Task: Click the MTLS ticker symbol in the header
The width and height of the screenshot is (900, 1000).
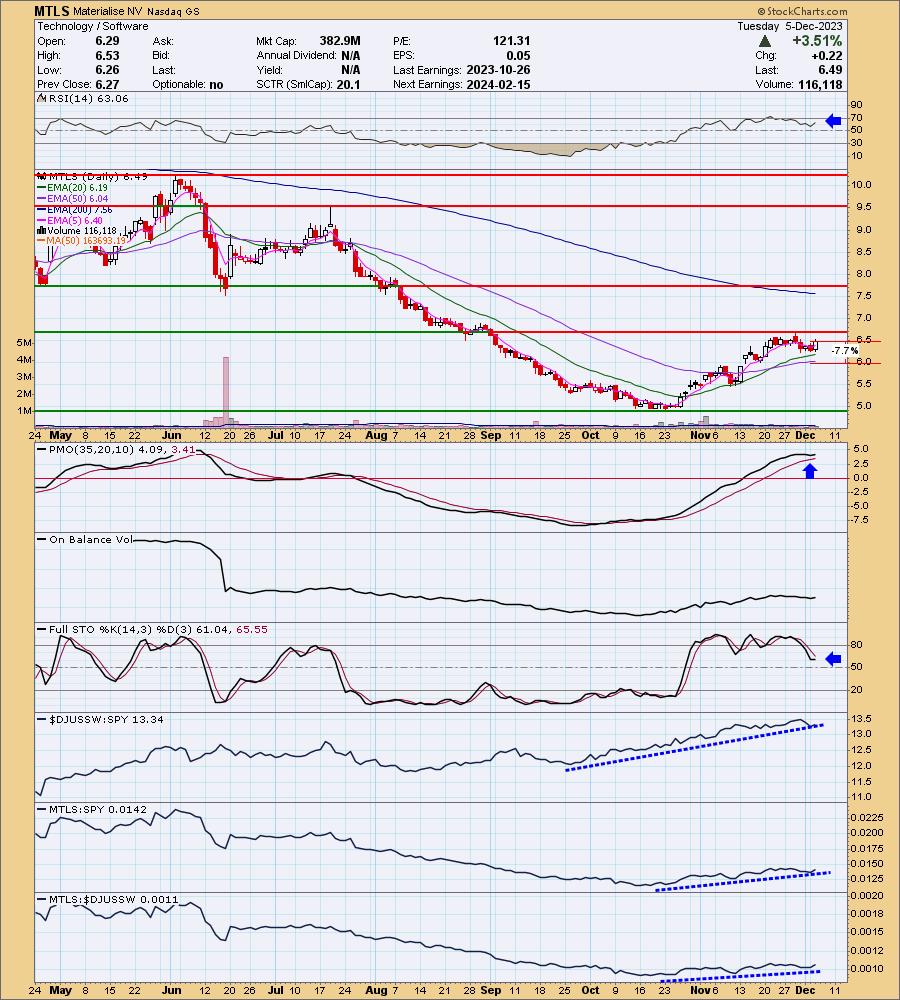Action: 52,11
